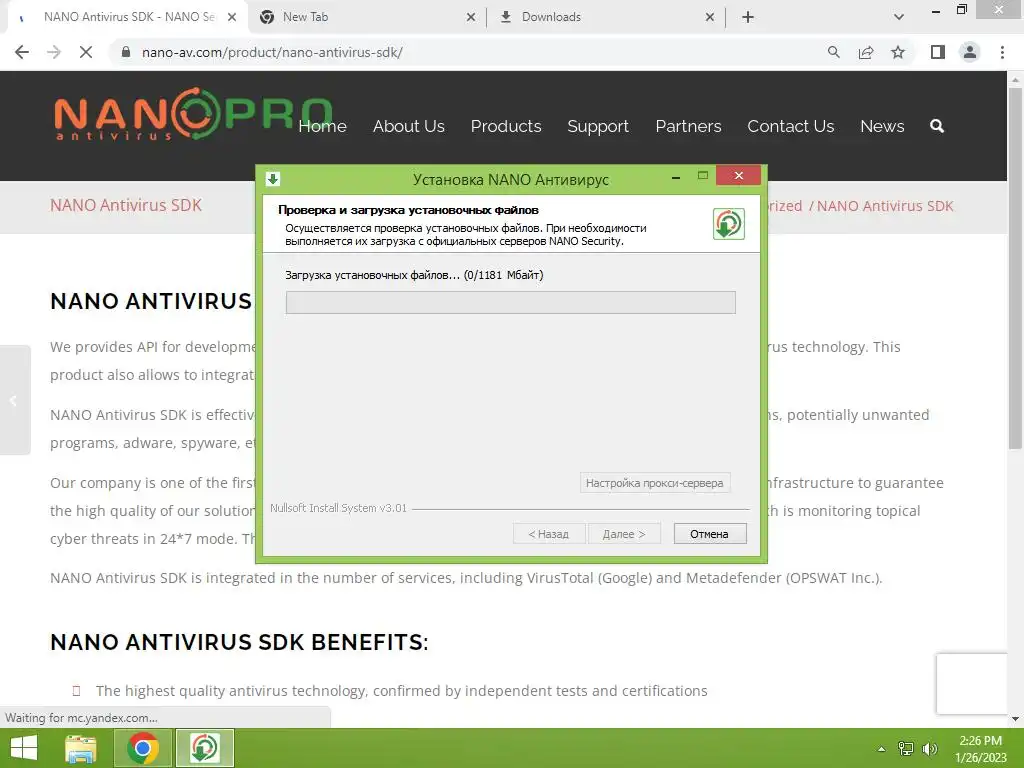
Task: Maximize the Chrome browser window
Action: (962, 10)
